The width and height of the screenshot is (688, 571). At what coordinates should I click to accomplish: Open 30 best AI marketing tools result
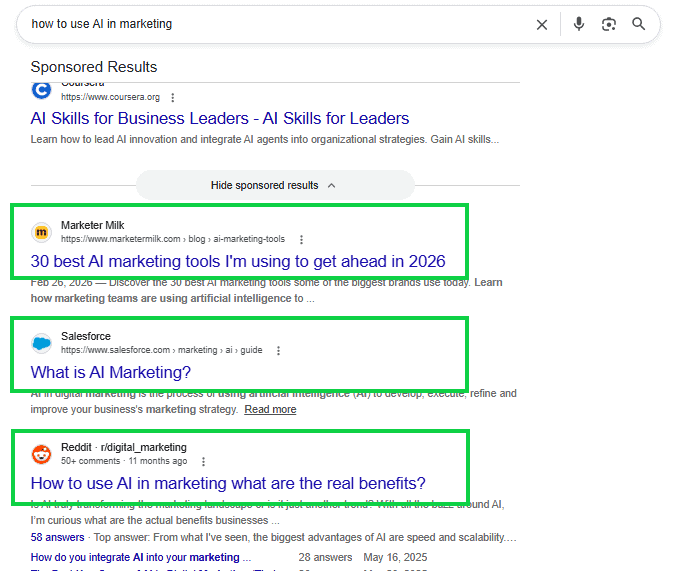click(x=238, y=262)
